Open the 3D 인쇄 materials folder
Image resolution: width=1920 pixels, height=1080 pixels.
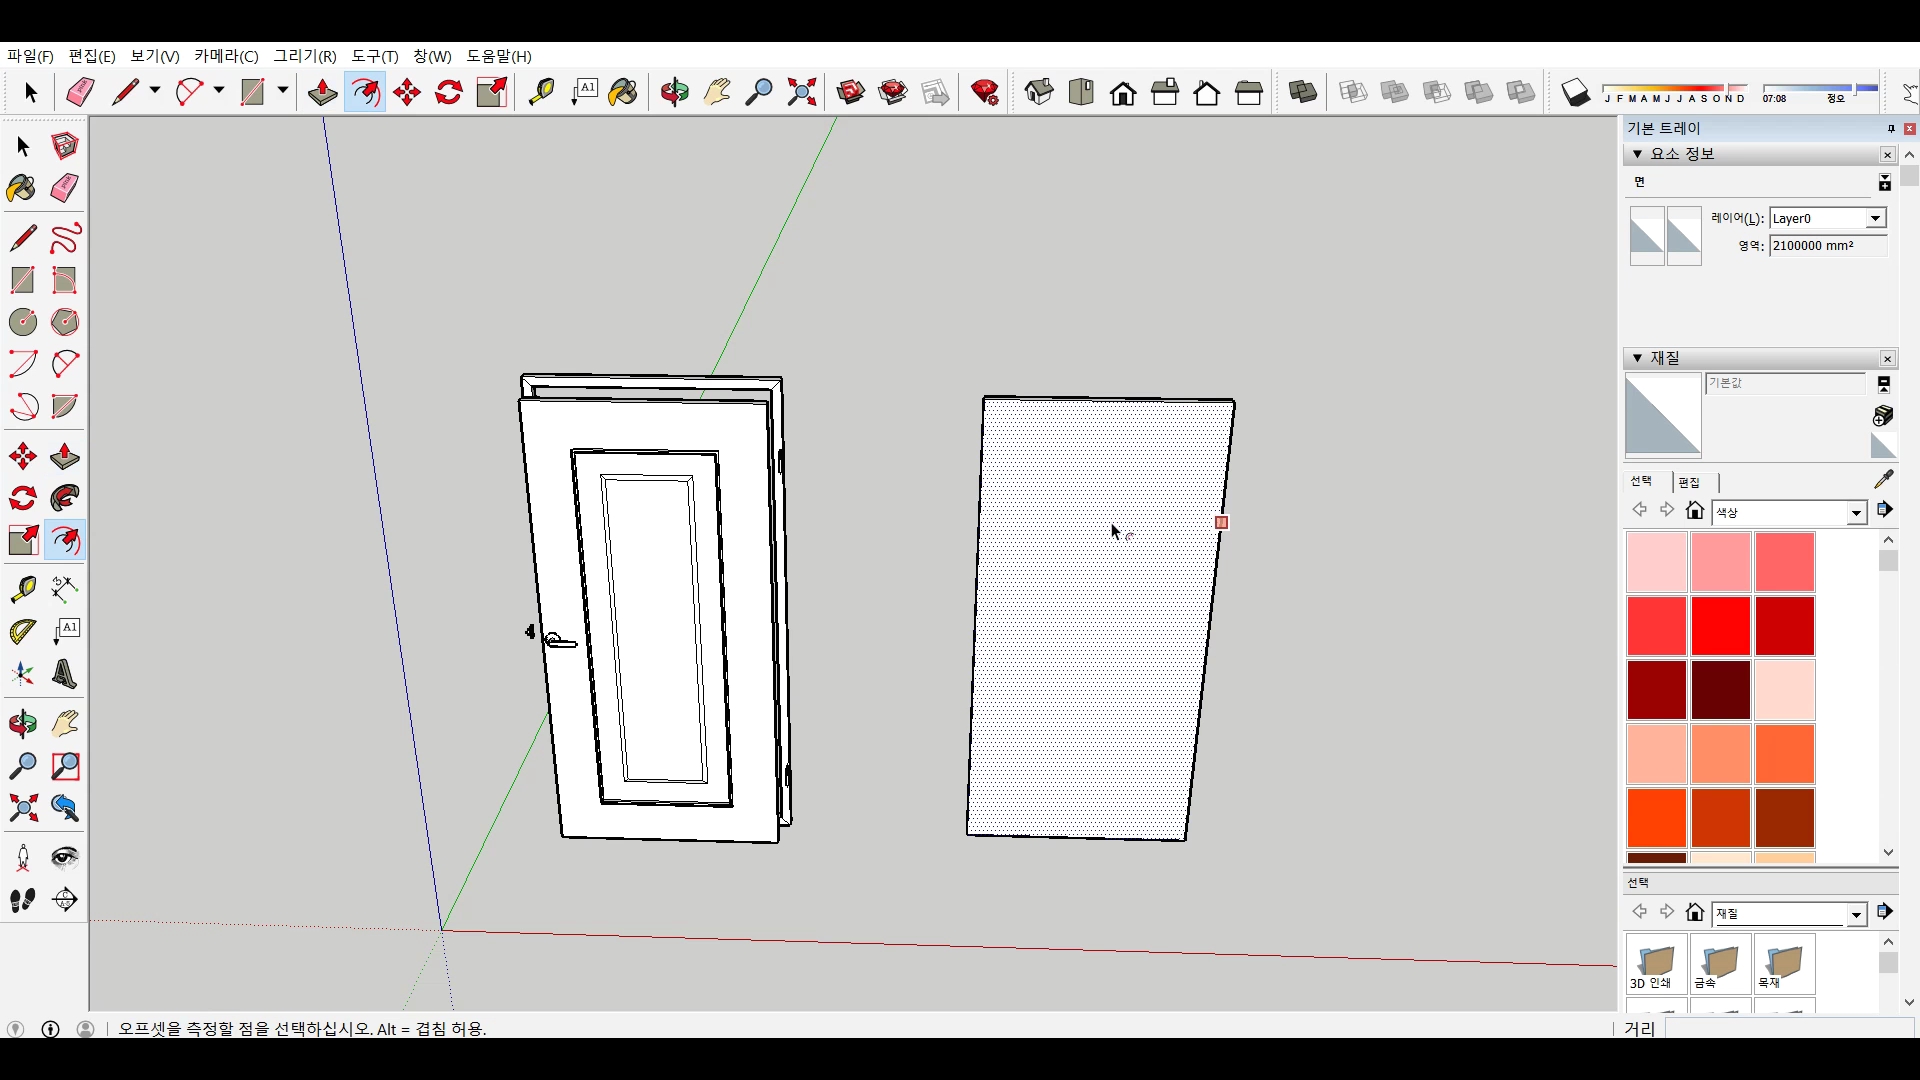click(1656, 964)
